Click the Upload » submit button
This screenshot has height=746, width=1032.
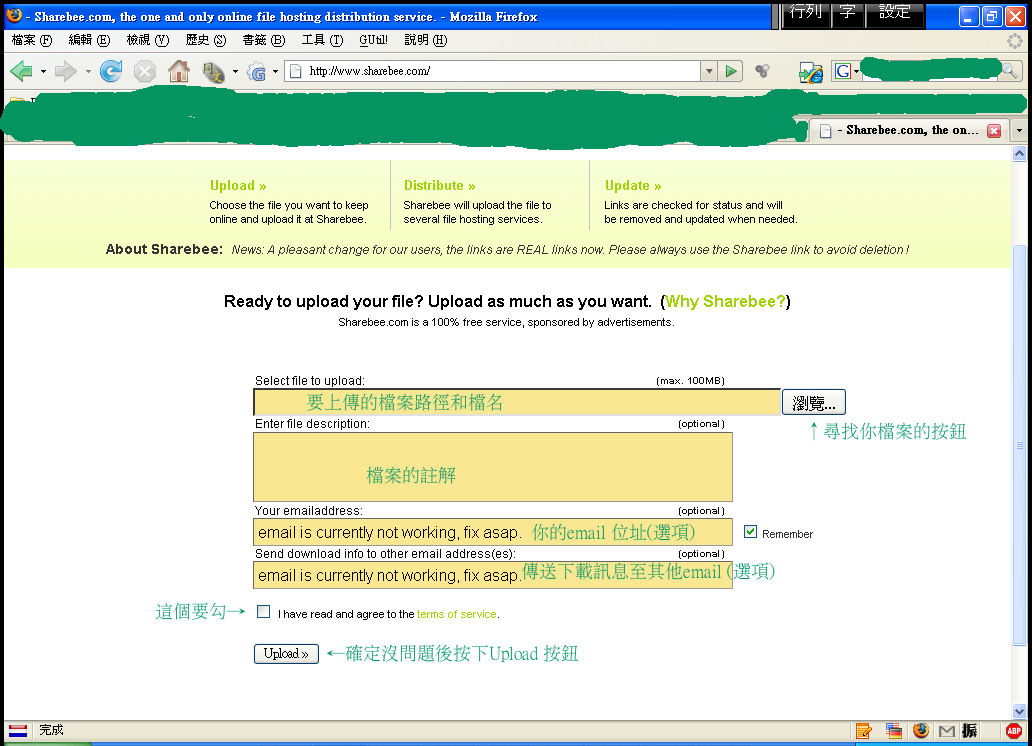pos(286,654)
